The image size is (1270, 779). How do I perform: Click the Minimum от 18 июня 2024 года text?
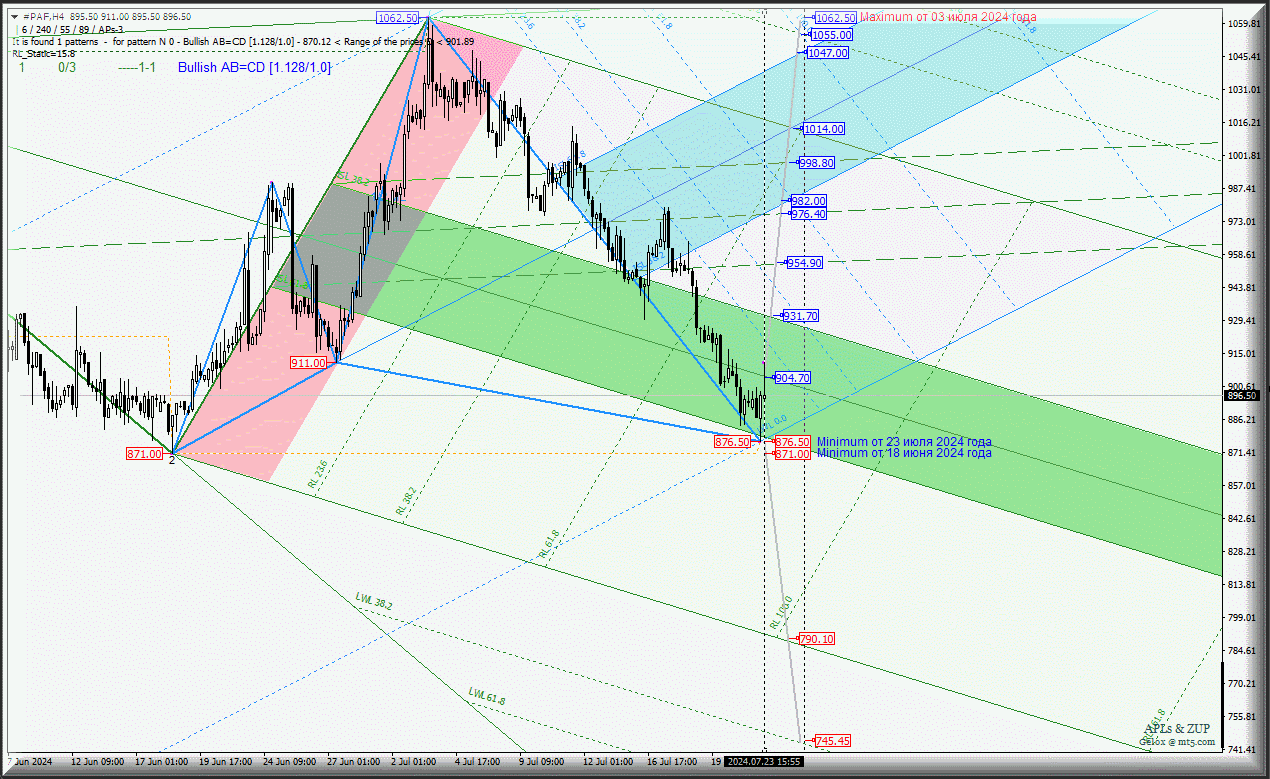click(904, 453)
